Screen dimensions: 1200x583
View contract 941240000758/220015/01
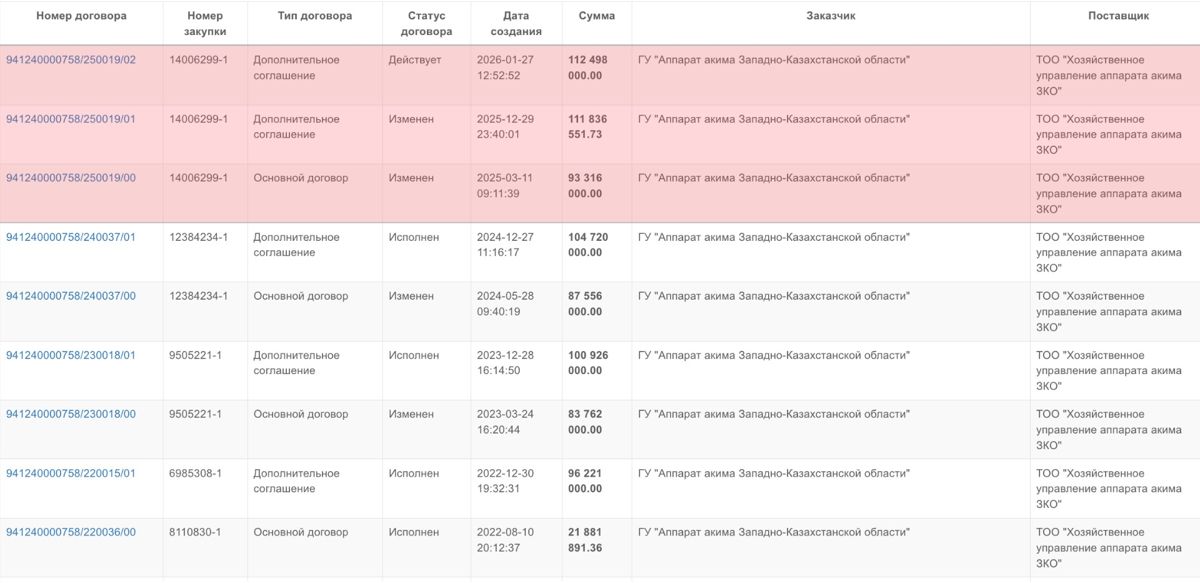(x=71, y=473)
